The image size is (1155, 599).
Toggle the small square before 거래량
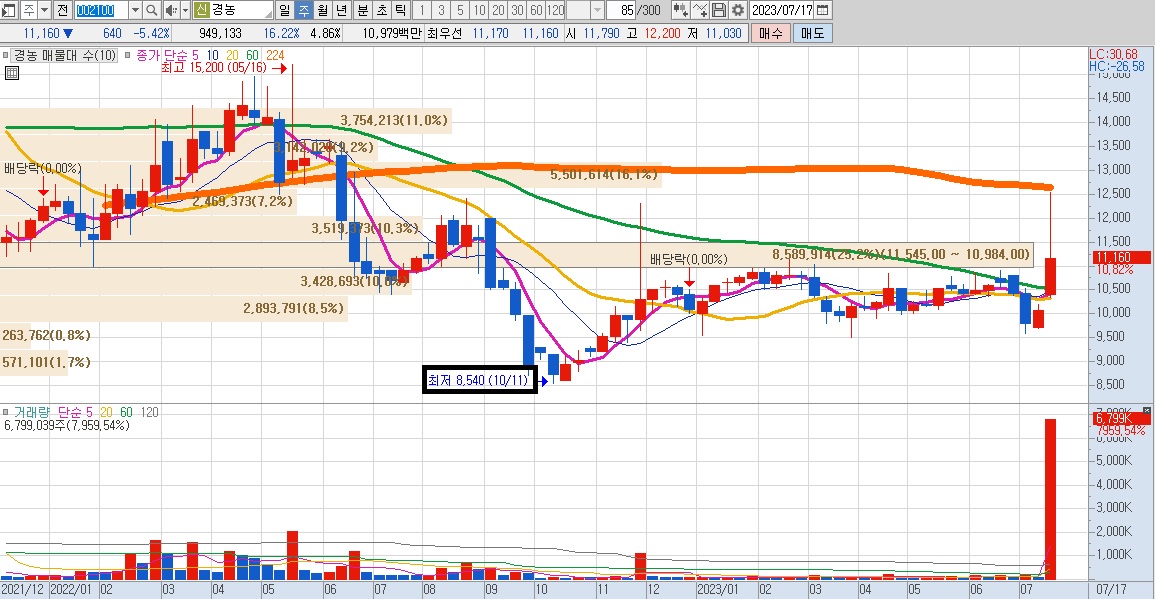click(x=6, y=413)
